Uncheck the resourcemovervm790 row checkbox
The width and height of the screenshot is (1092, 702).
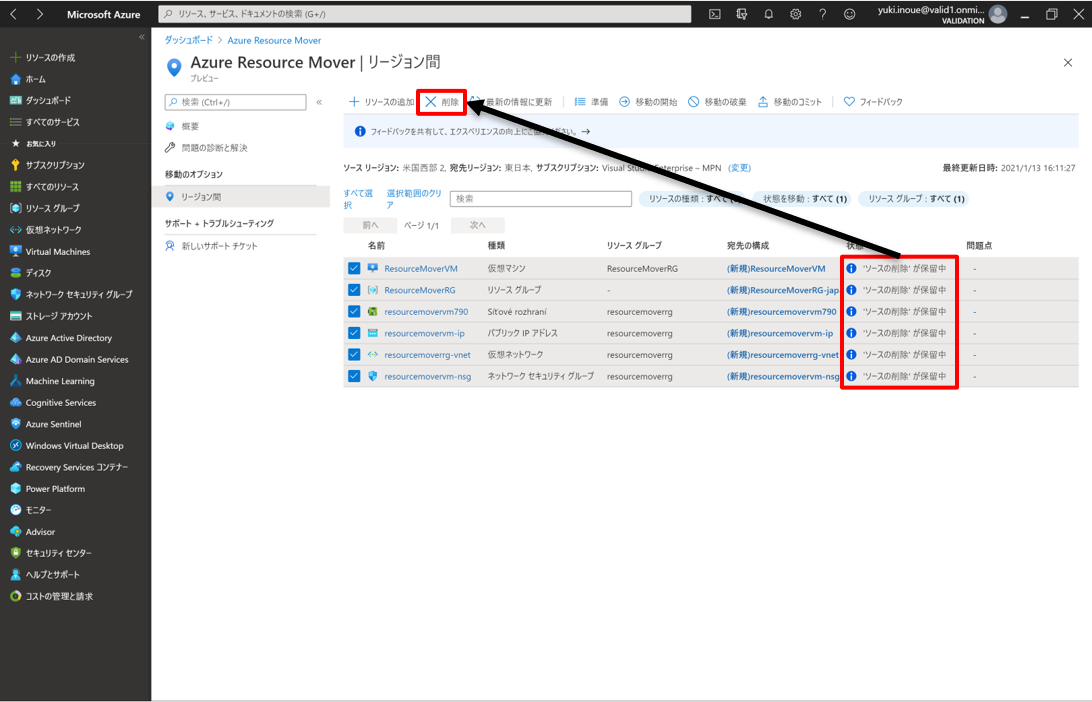click(354, 311)
